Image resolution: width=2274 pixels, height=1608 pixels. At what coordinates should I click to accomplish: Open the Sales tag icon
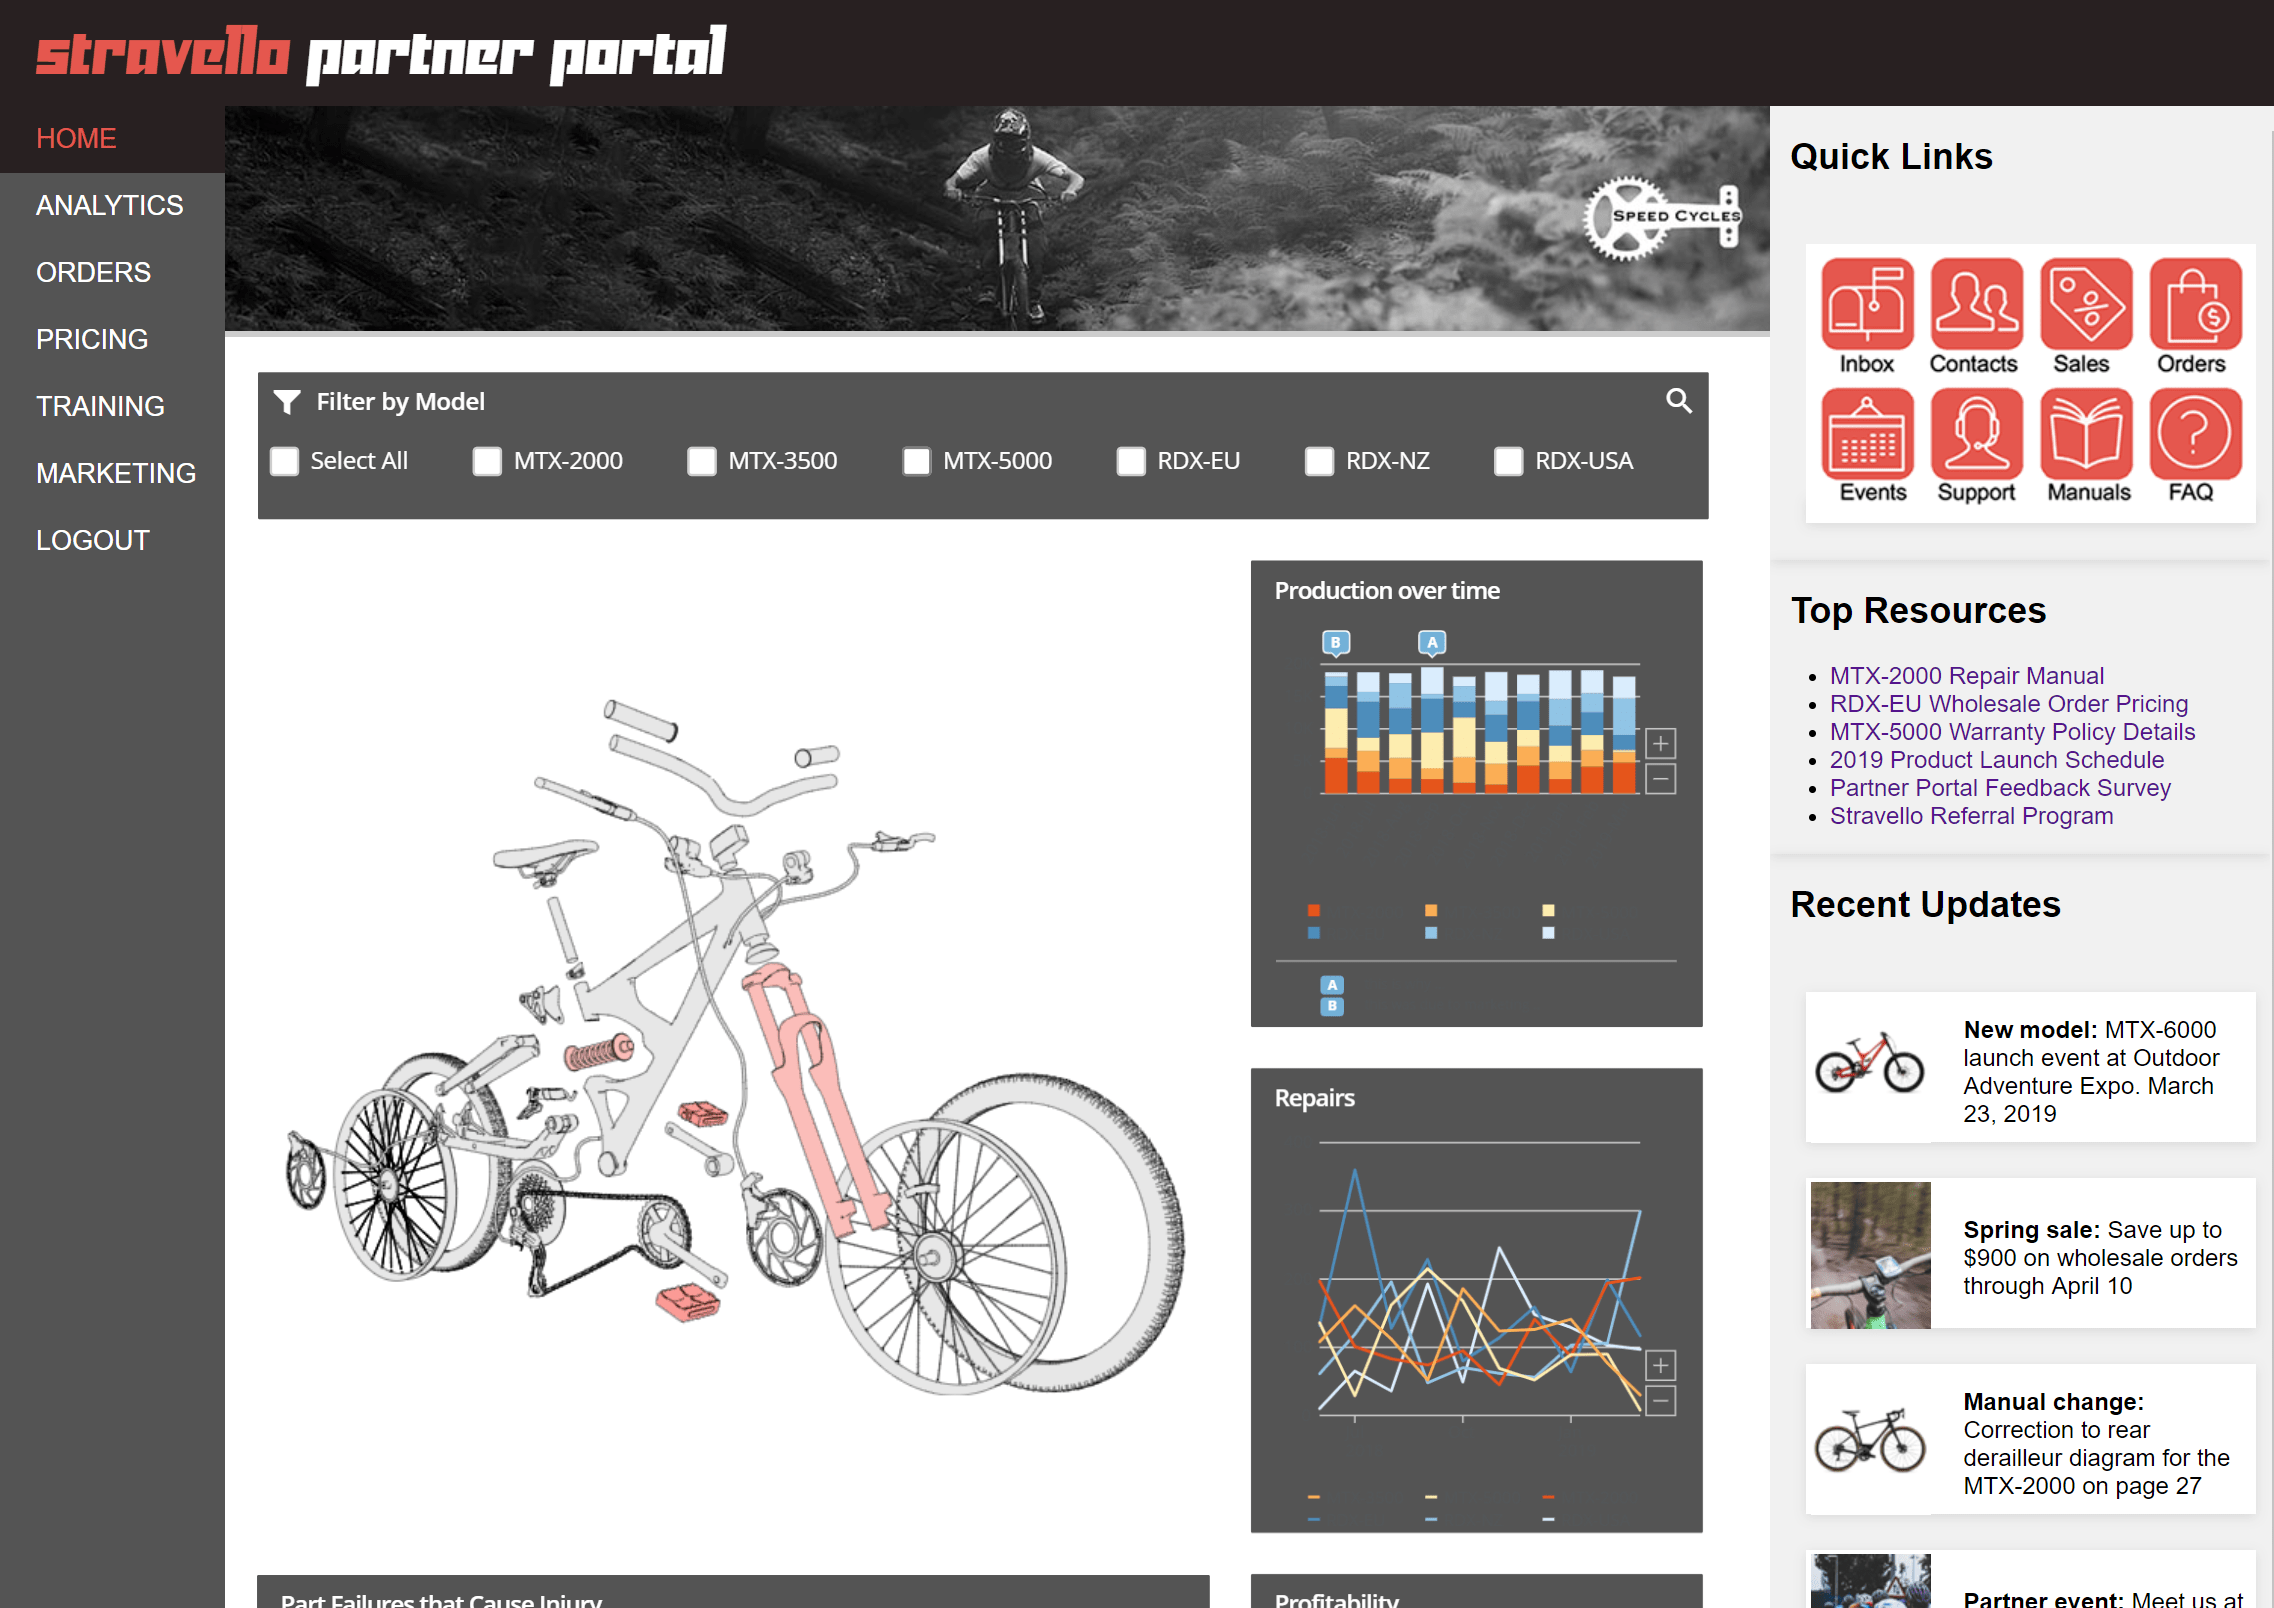tap(2086, 304)
